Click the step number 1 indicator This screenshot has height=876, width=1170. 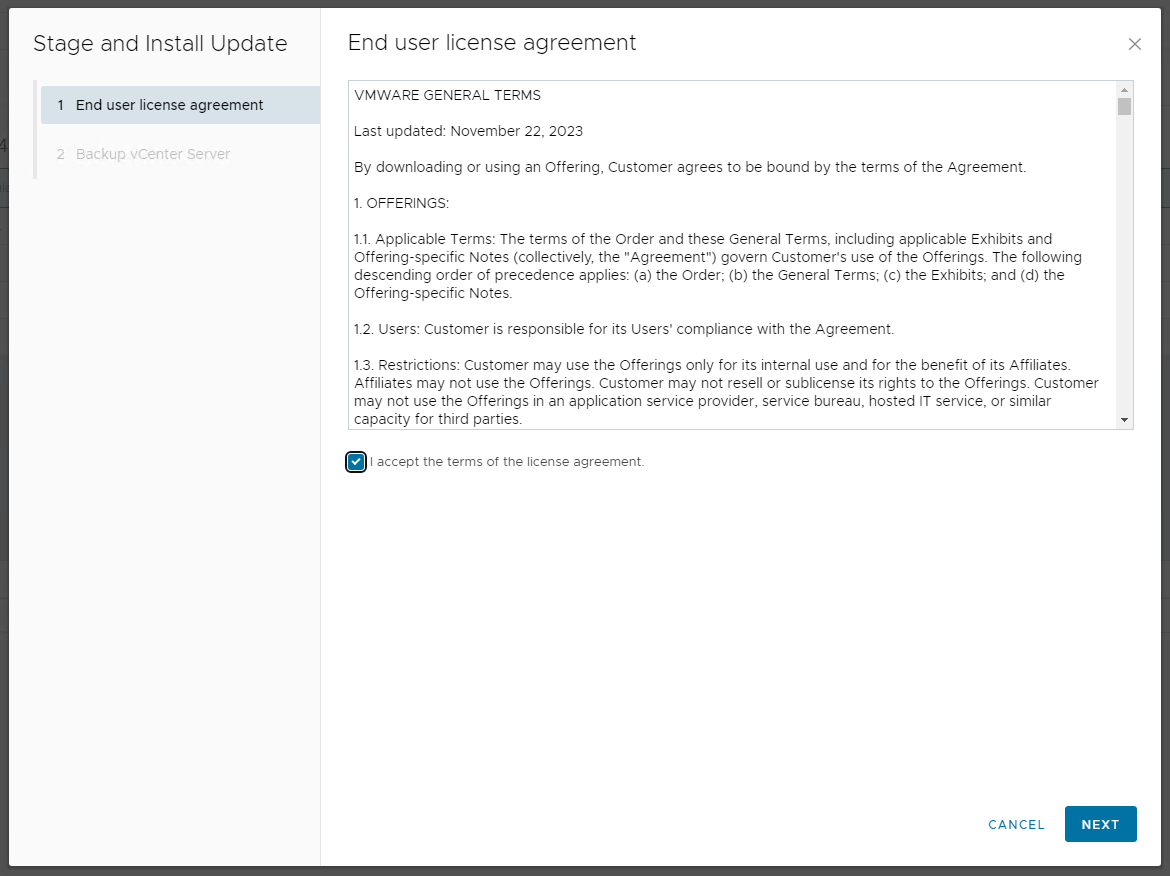[62, 104]
